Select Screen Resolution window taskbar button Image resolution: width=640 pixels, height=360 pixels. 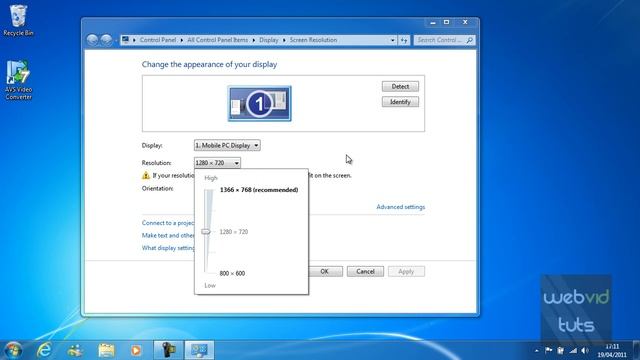199,350
